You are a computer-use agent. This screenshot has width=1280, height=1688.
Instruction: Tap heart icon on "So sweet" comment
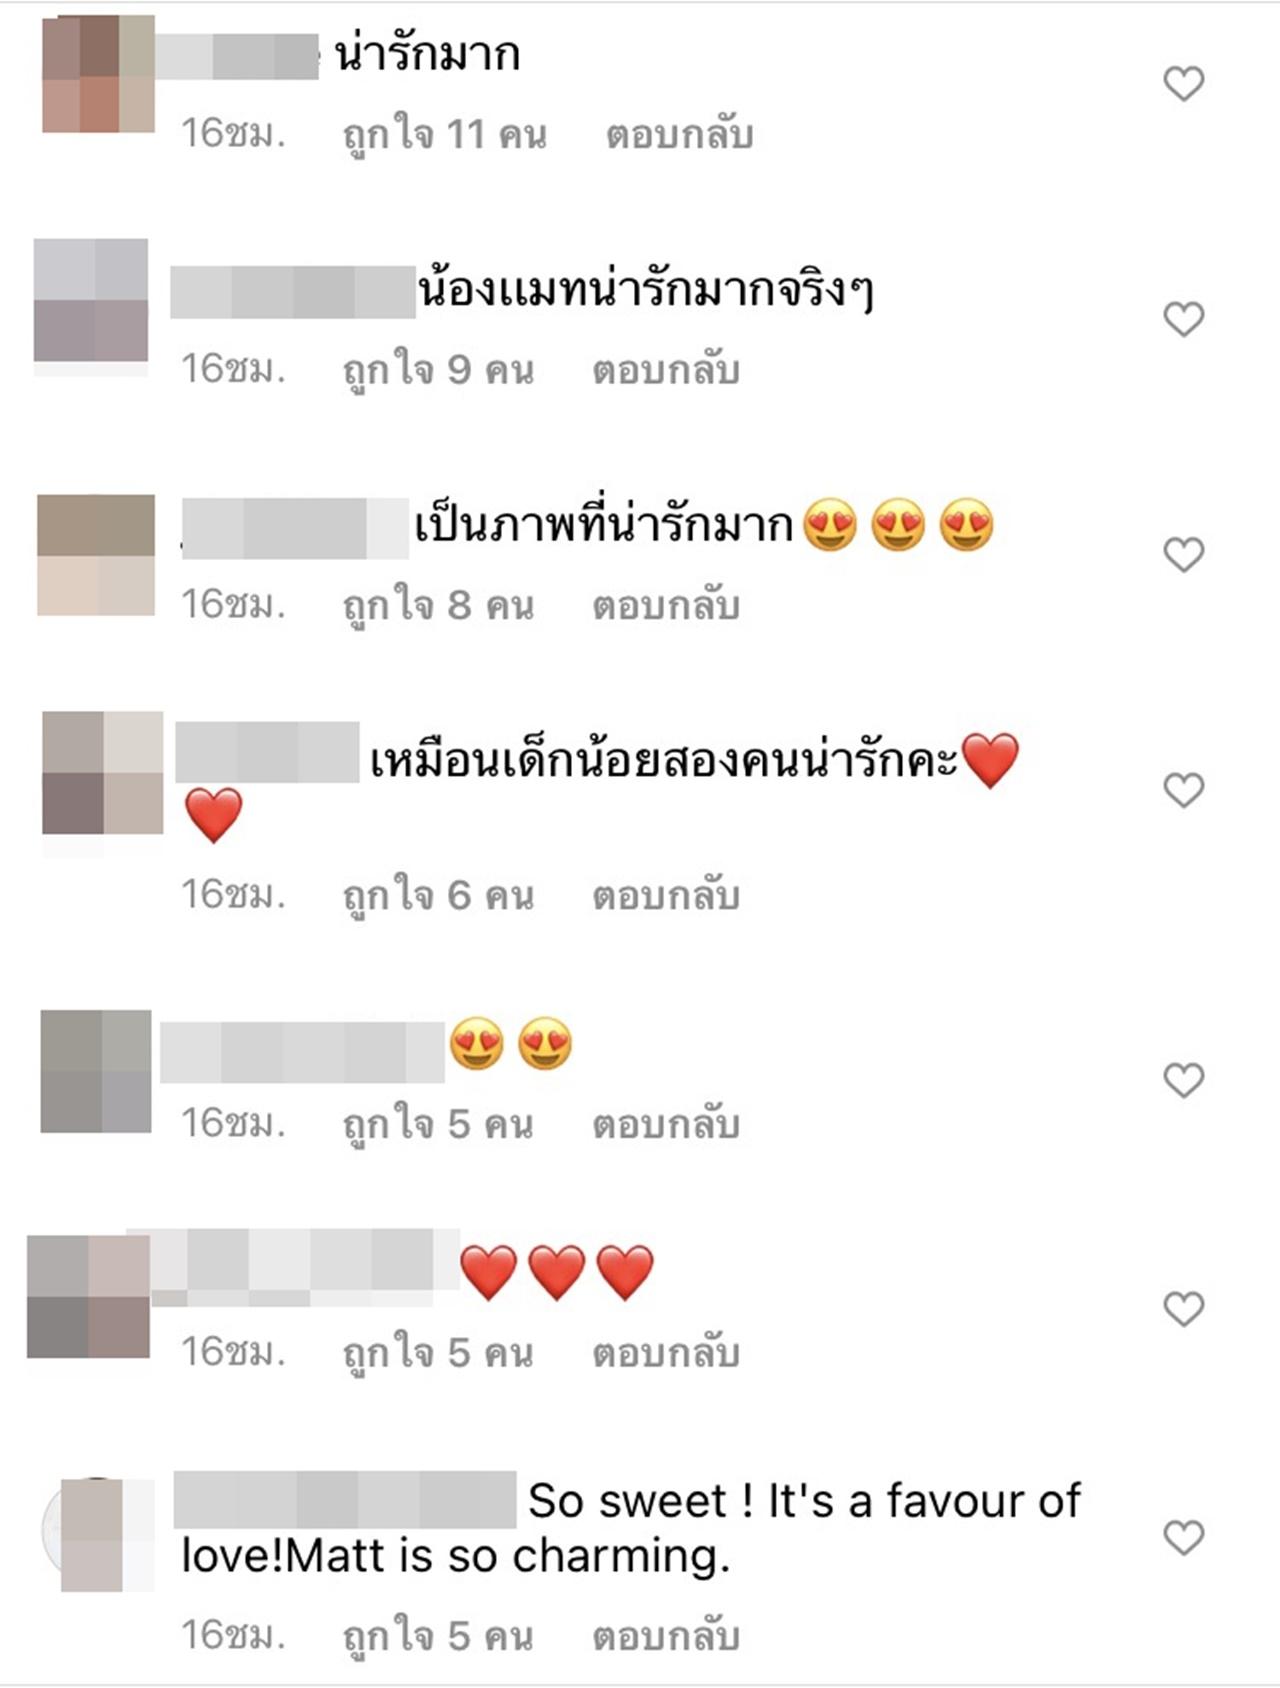[x=1183, y=1538]
